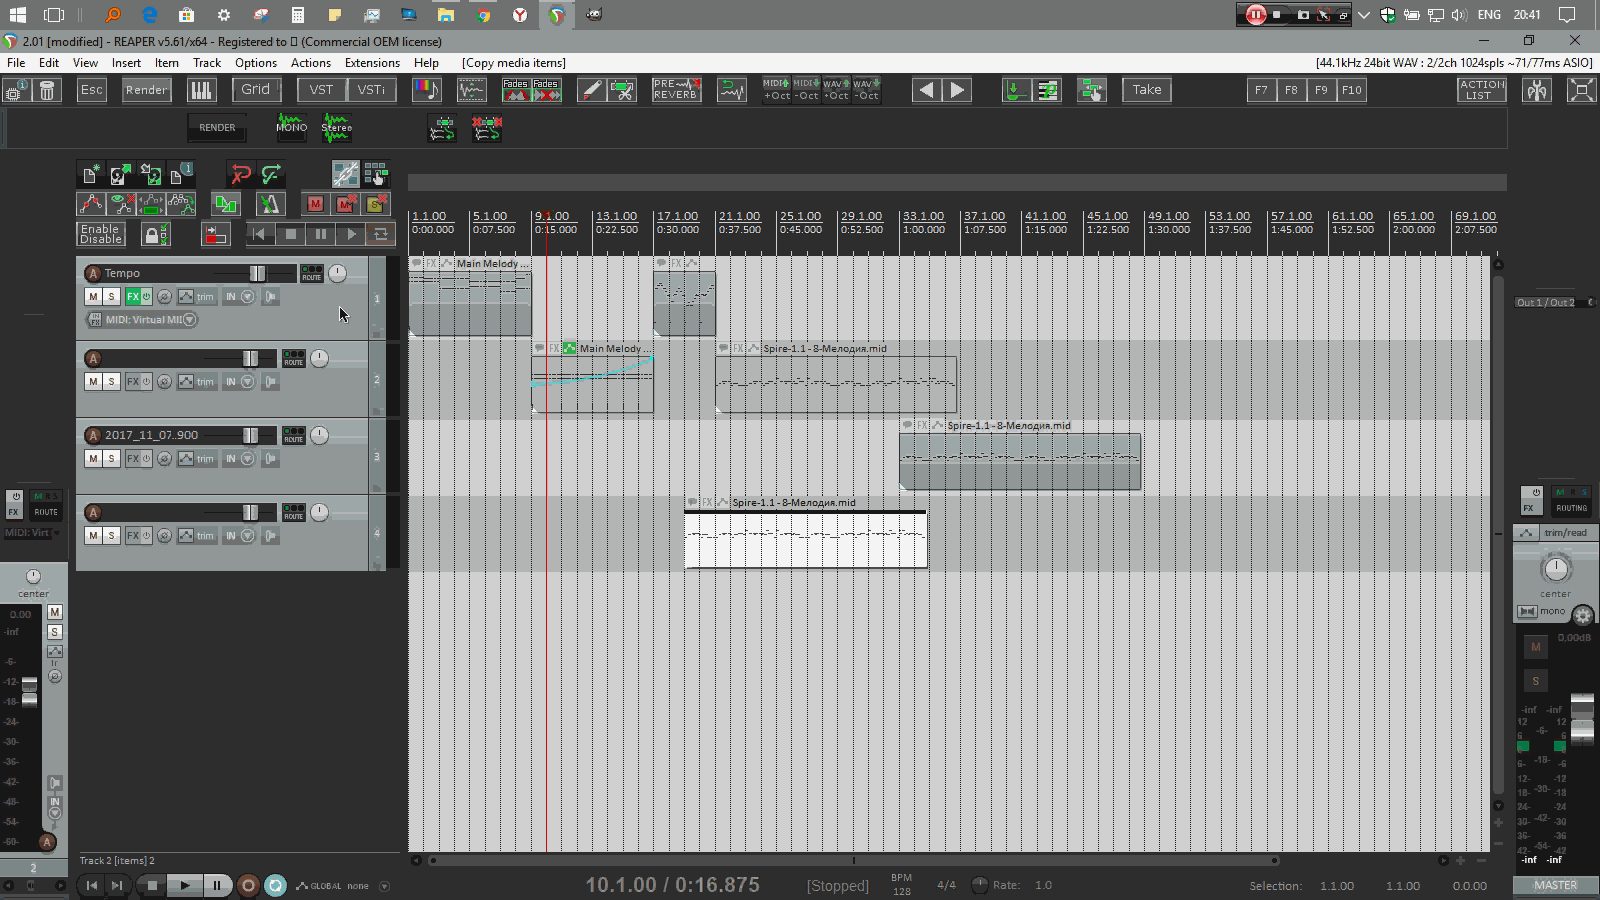This screenshot has width=1600, height=900.
Task: Click the VSTi button
Action: tap(371, 90)
